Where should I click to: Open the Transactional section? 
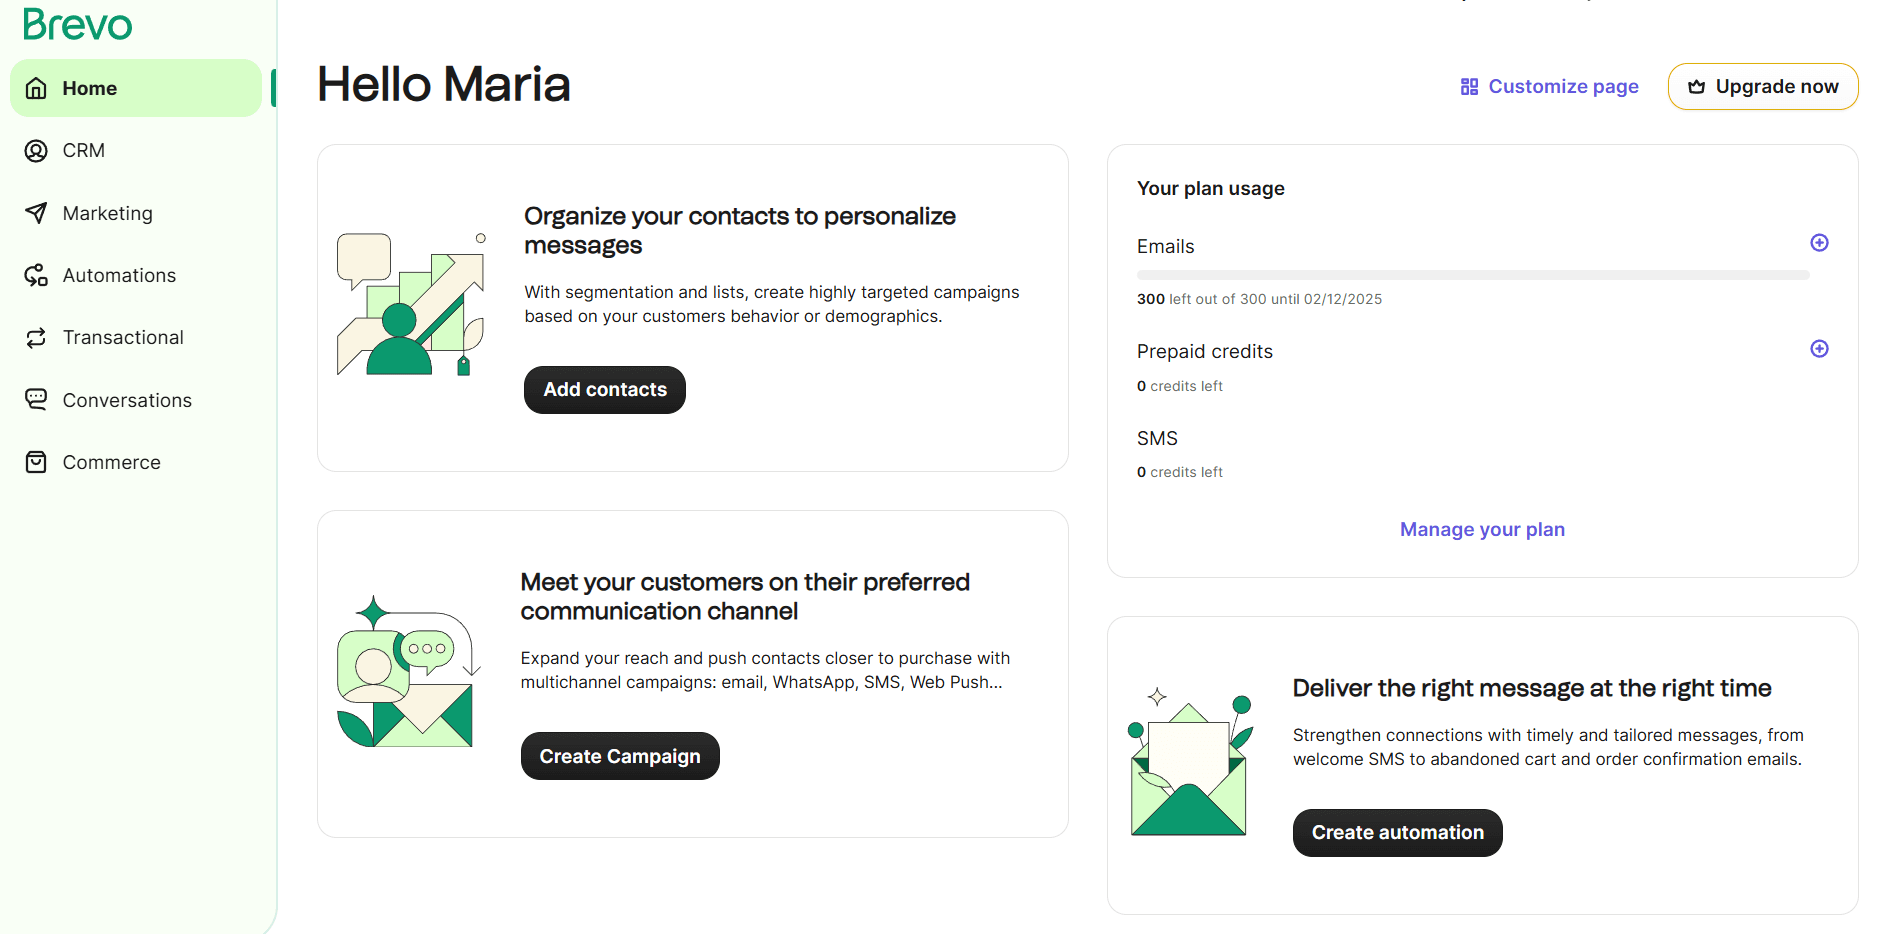123,338
